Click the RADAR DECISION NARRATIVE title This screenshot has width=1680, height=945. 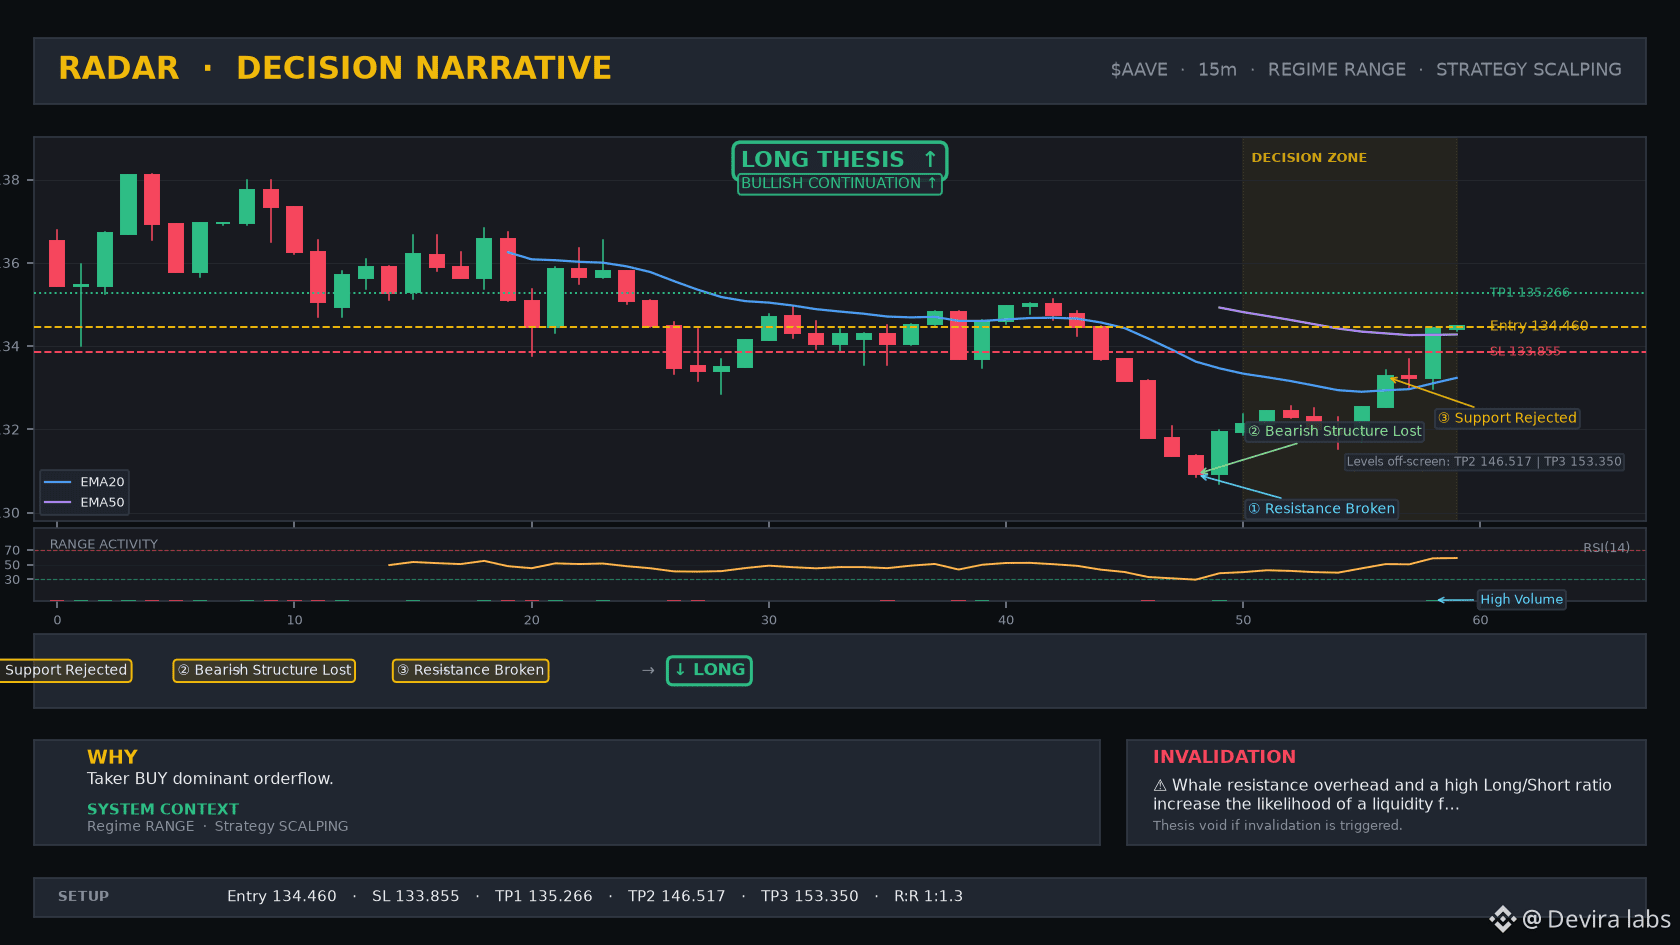(x=335, y=68)
